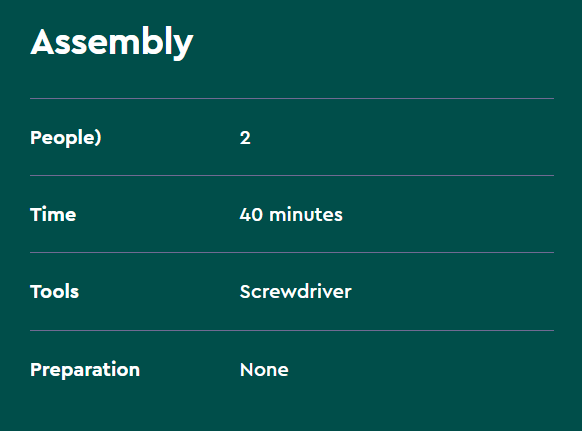
Task: Click the word minutes in the Time row
Action: point(306,215)
